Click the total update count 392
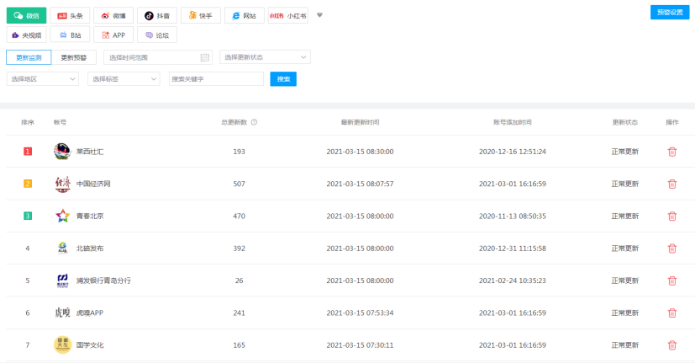 point(239,248)
